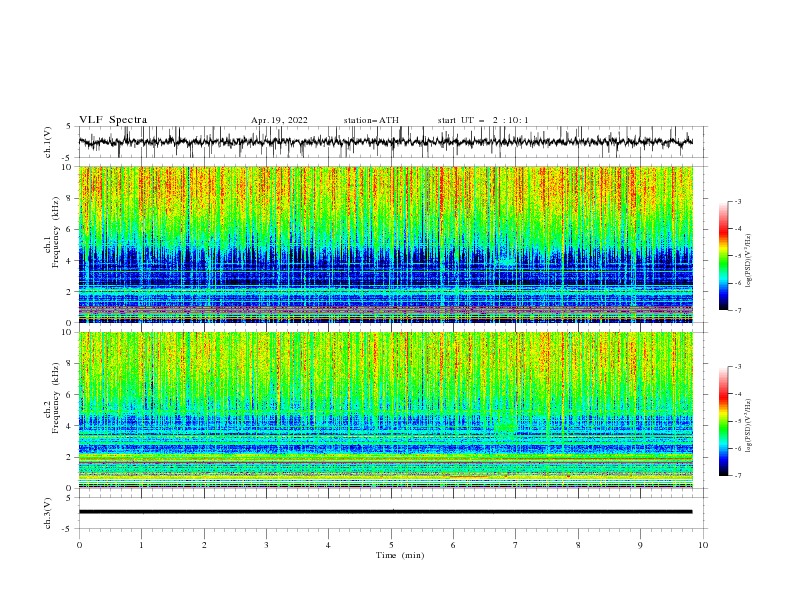Click time axis tick label "2"
The image size is (792, 612).
coord(204,545)
